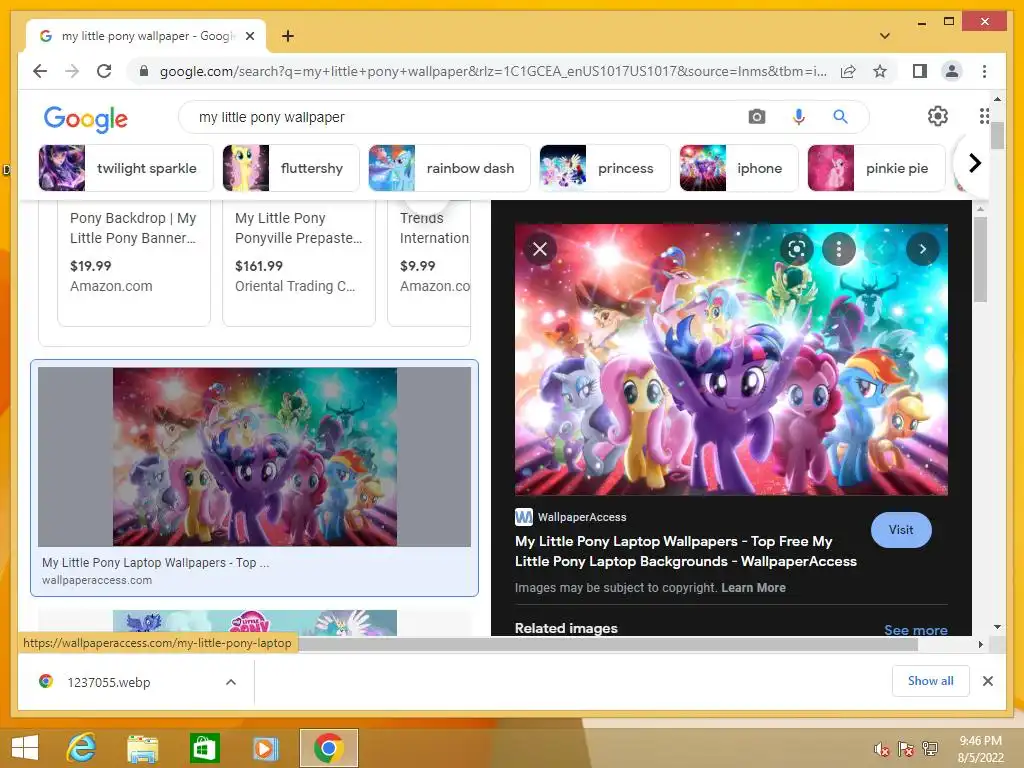Expand options for 1237055.webp download

coord(231,682)
